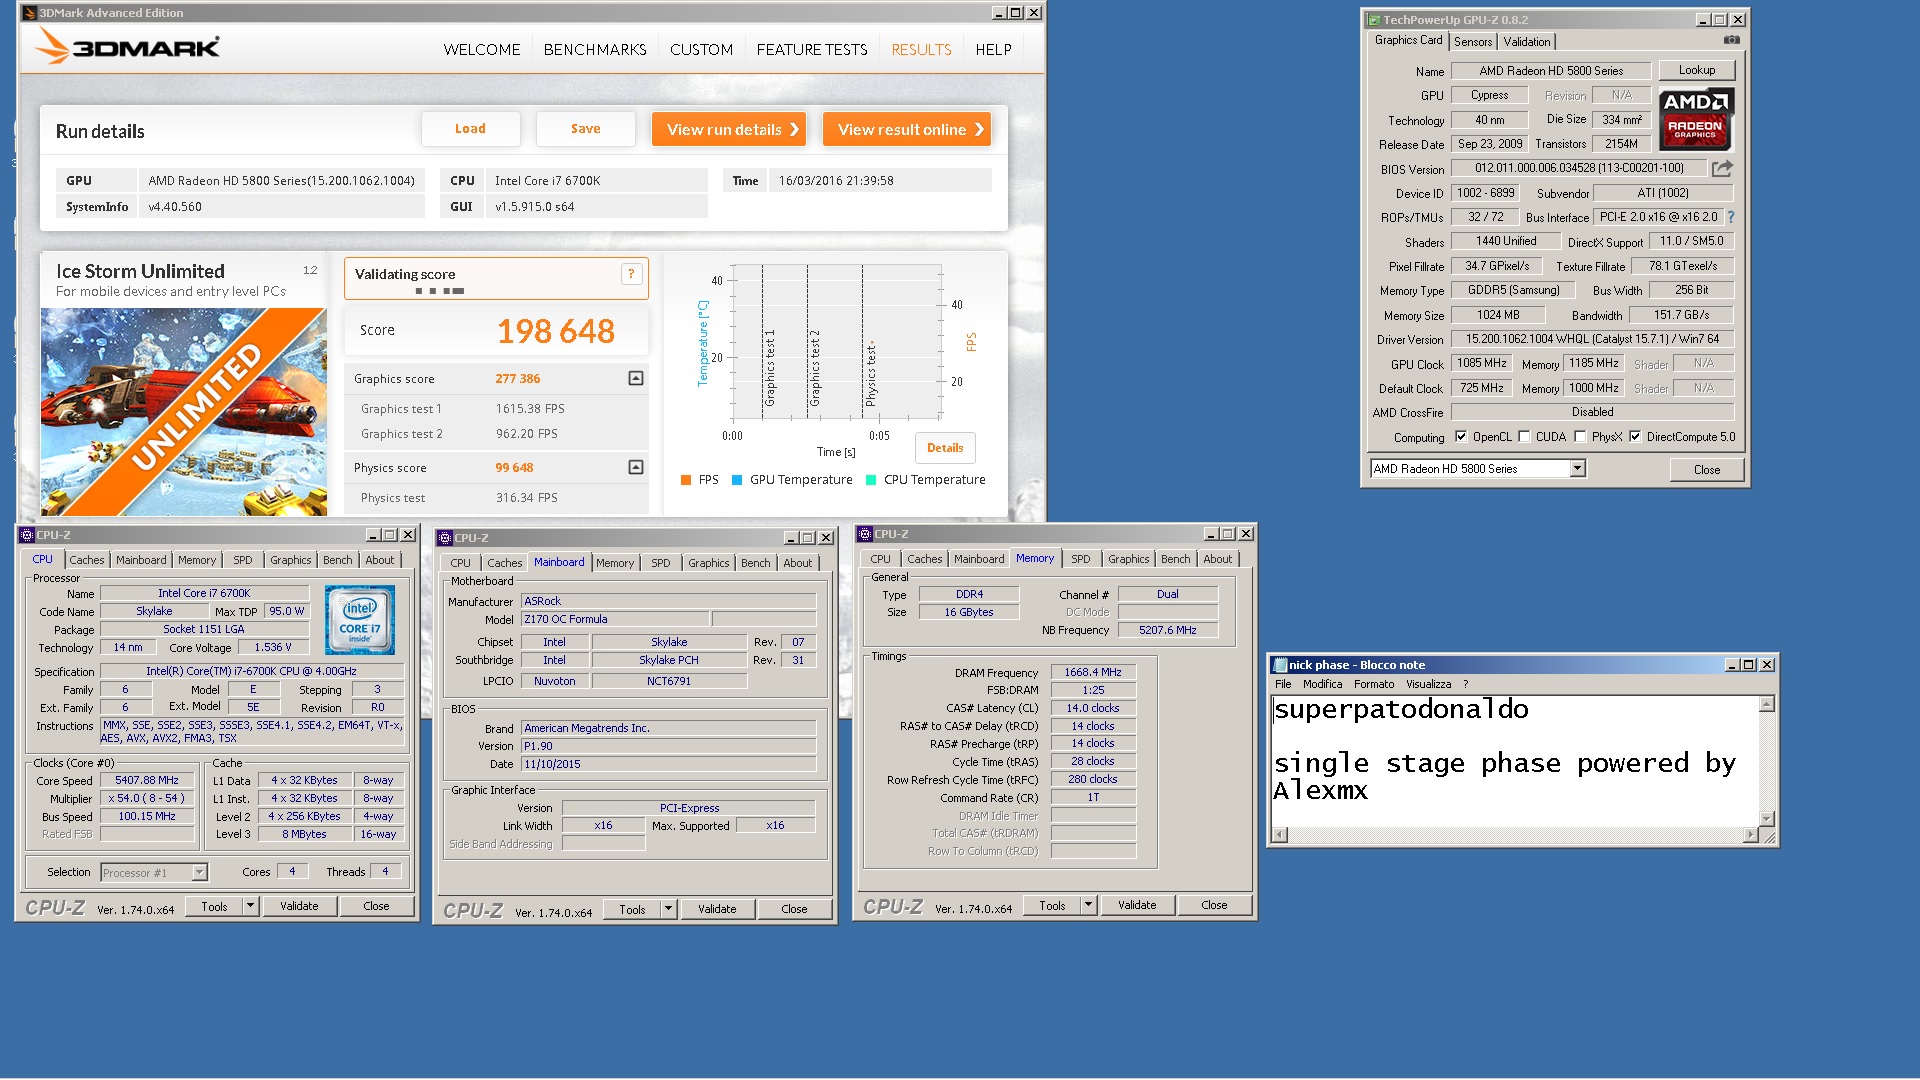Image resolution: width=1920 pixels, height=1080 pixels.
Task: Click Notepad title bar app icon
Action: click(1280, 665)
